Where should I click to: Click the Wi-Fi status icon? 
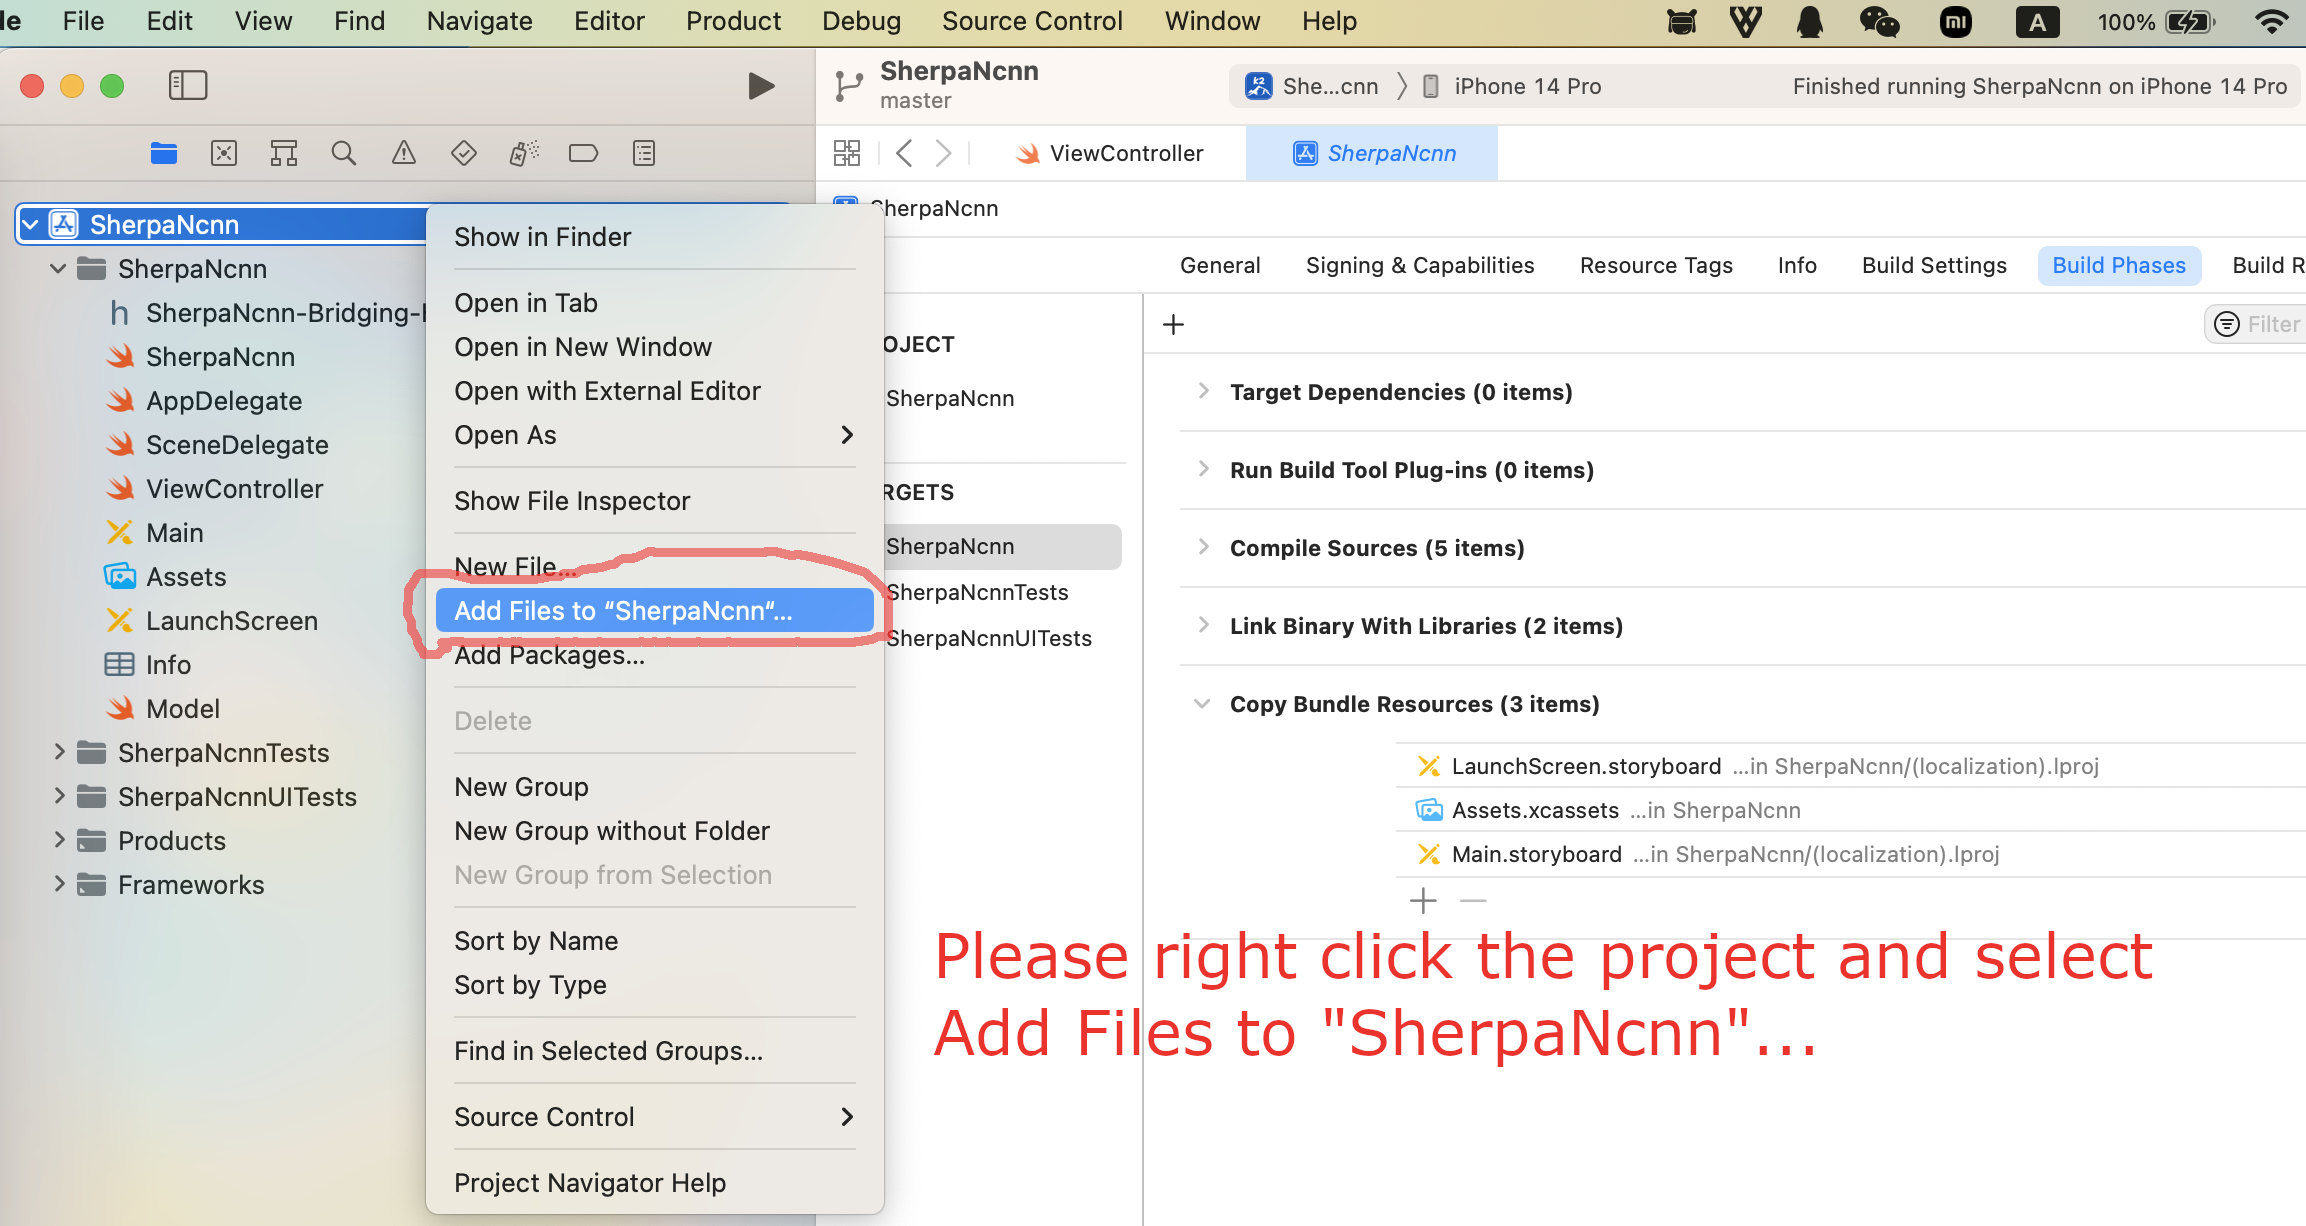(x=2272, y=21)
